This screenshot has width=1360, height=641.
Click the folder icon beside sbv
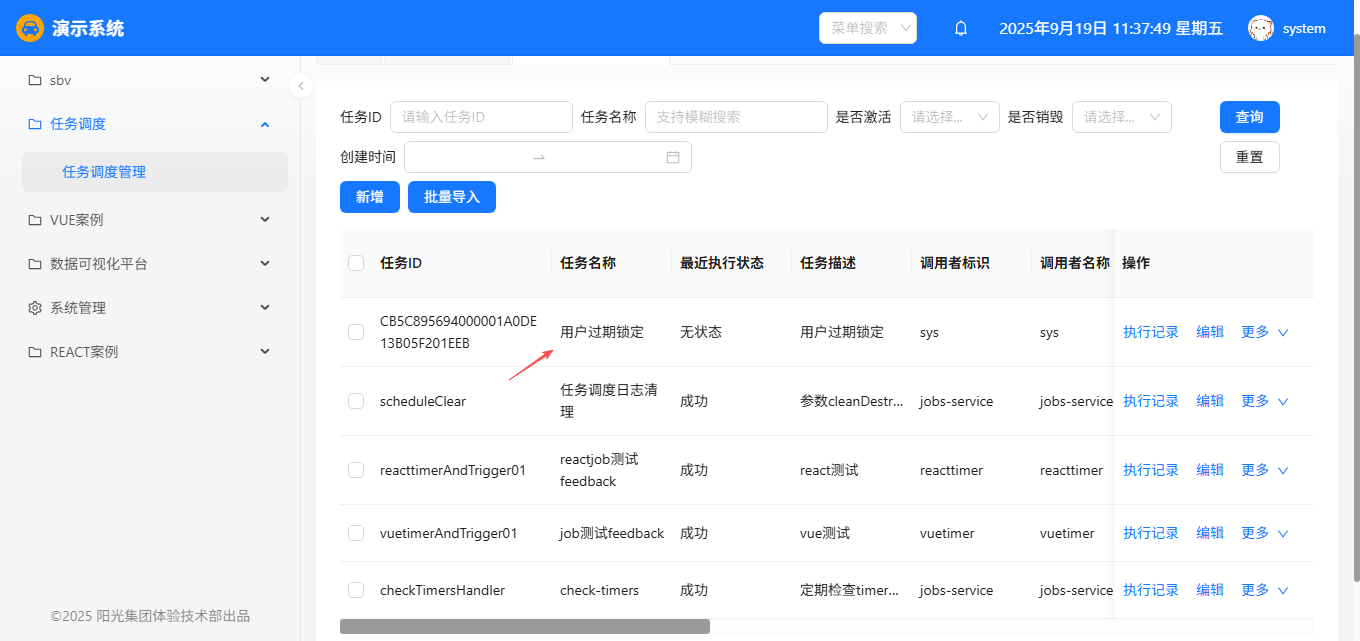[x=35, y=80]
